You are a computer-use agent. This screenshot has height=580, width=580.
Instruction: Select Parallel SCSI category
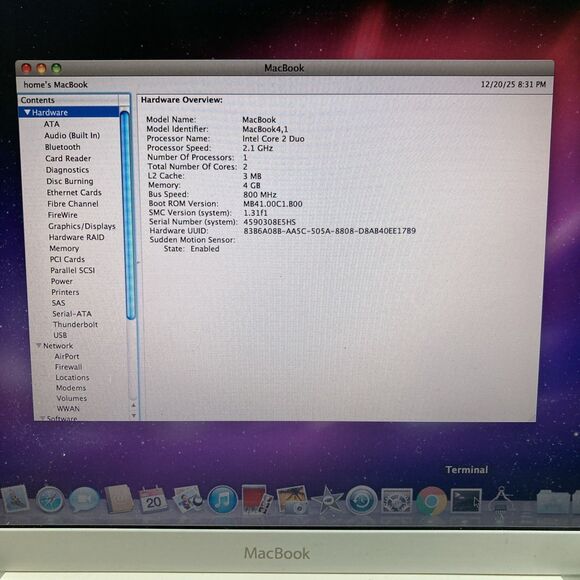[x=72, y=270]
